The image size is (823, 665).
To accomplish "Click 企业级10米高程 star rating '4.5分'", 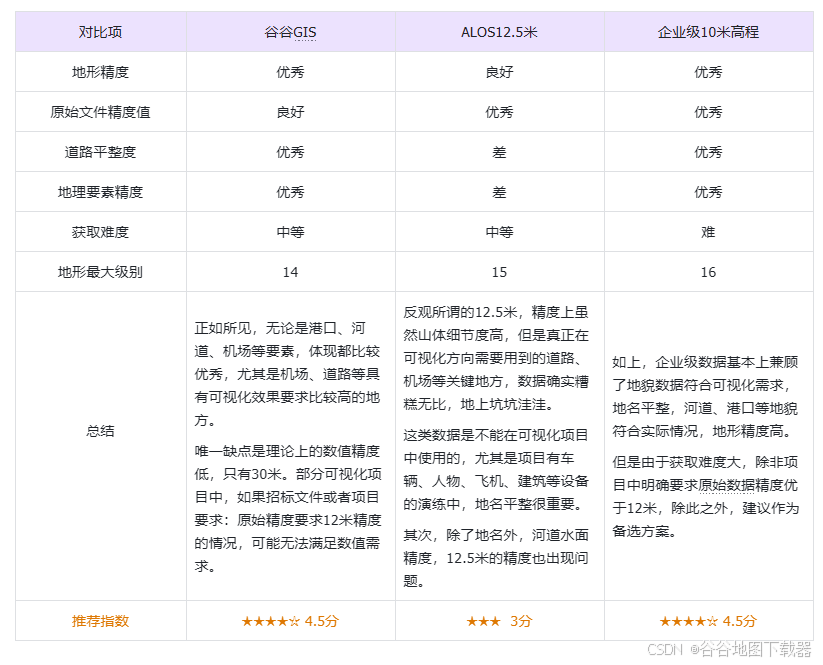I will tap(708, 621).
